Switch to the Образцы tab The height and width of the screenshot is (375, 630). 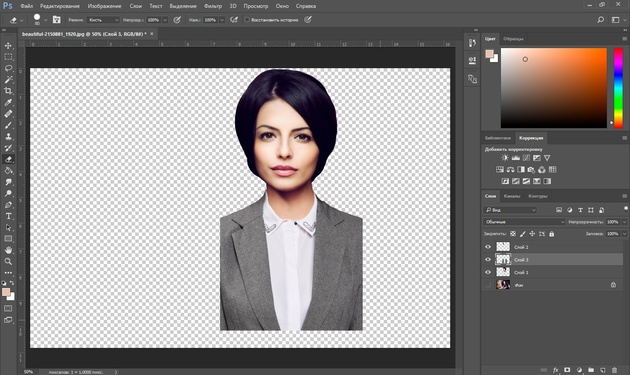point(513,39)
